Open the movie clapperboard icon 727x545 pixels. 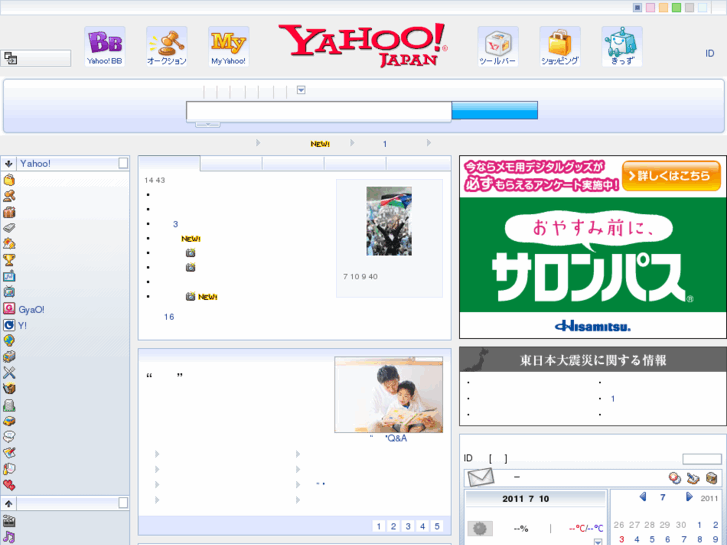click(9, 521)
